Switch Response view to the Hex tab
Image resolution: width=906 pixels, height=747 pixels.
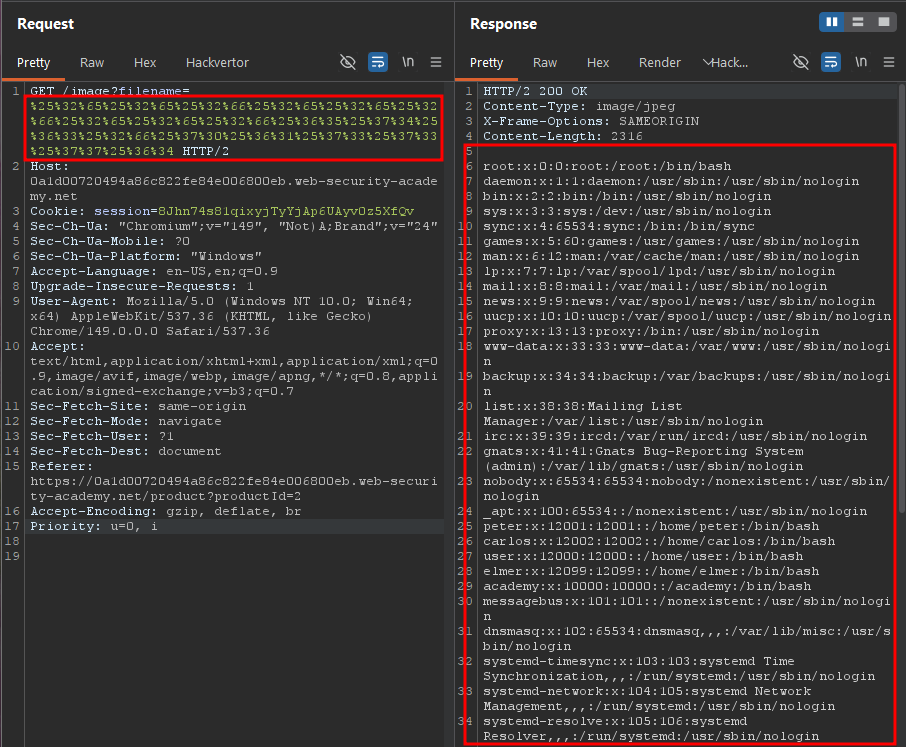[x=598, y=62]
